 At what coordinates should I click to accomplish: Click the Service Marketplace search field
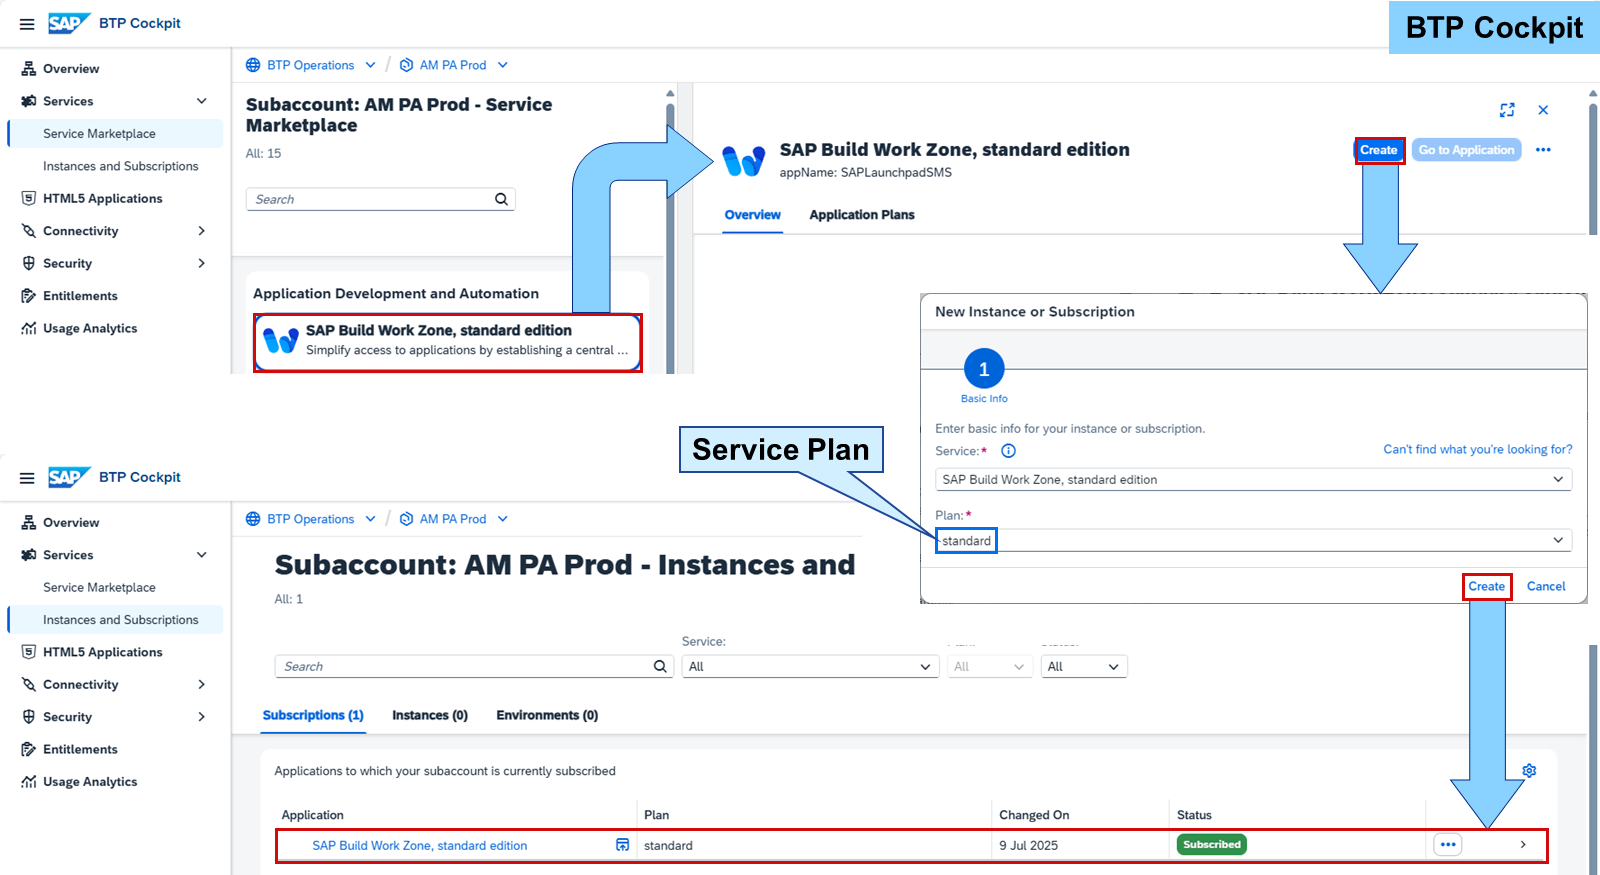380,199
